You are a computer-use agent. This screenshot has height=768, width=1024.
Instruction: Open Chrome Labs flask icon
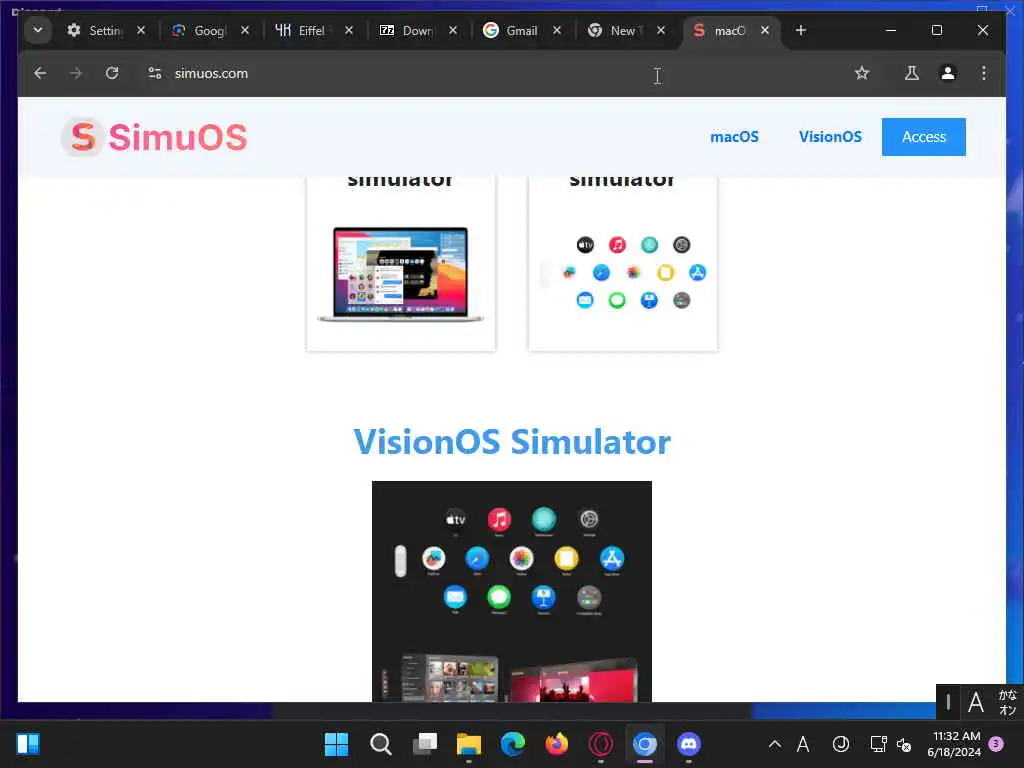click(x=912, y=73)
